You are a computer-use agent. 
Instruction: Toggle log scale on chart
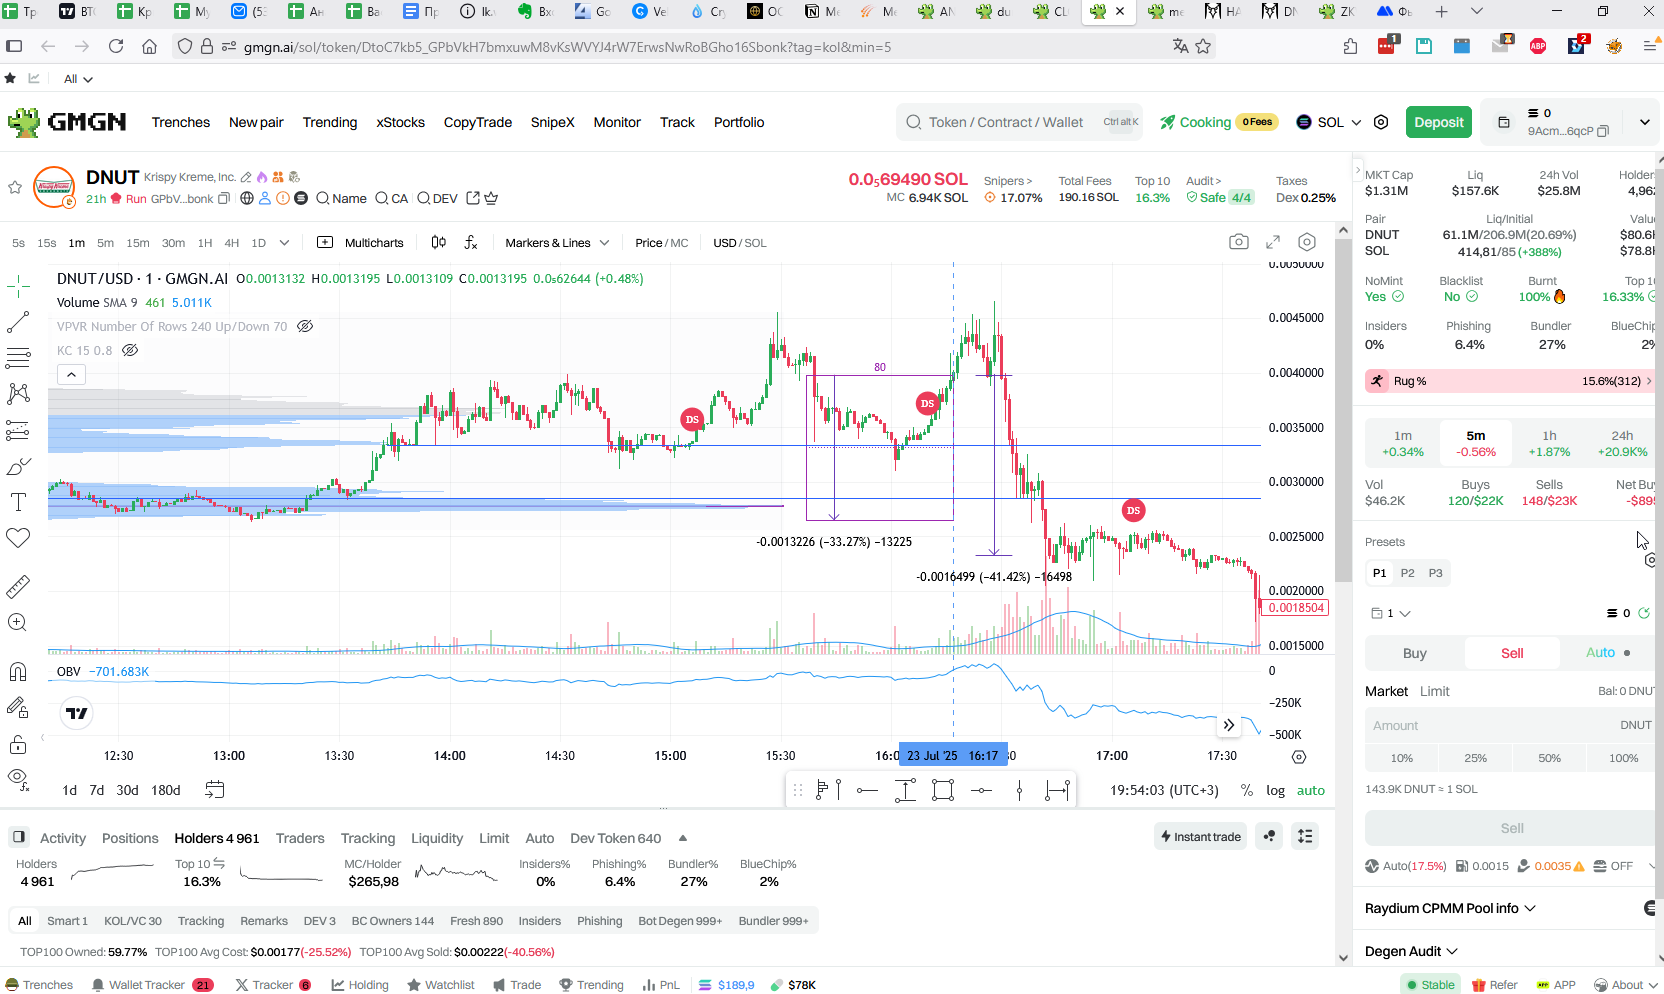click(1275, 790)
